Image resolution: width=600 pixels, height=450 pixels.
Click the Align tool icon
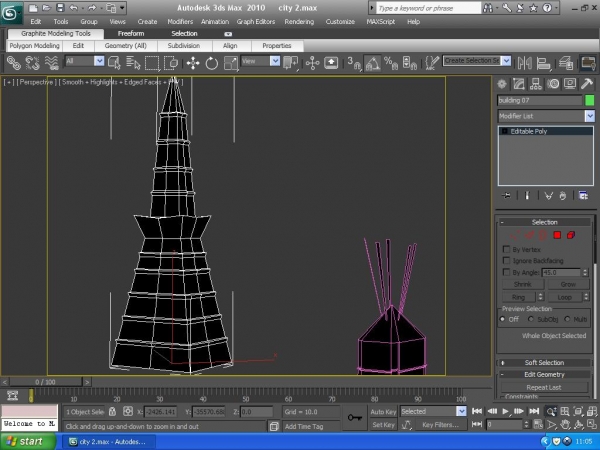click(x=543, y=63)
